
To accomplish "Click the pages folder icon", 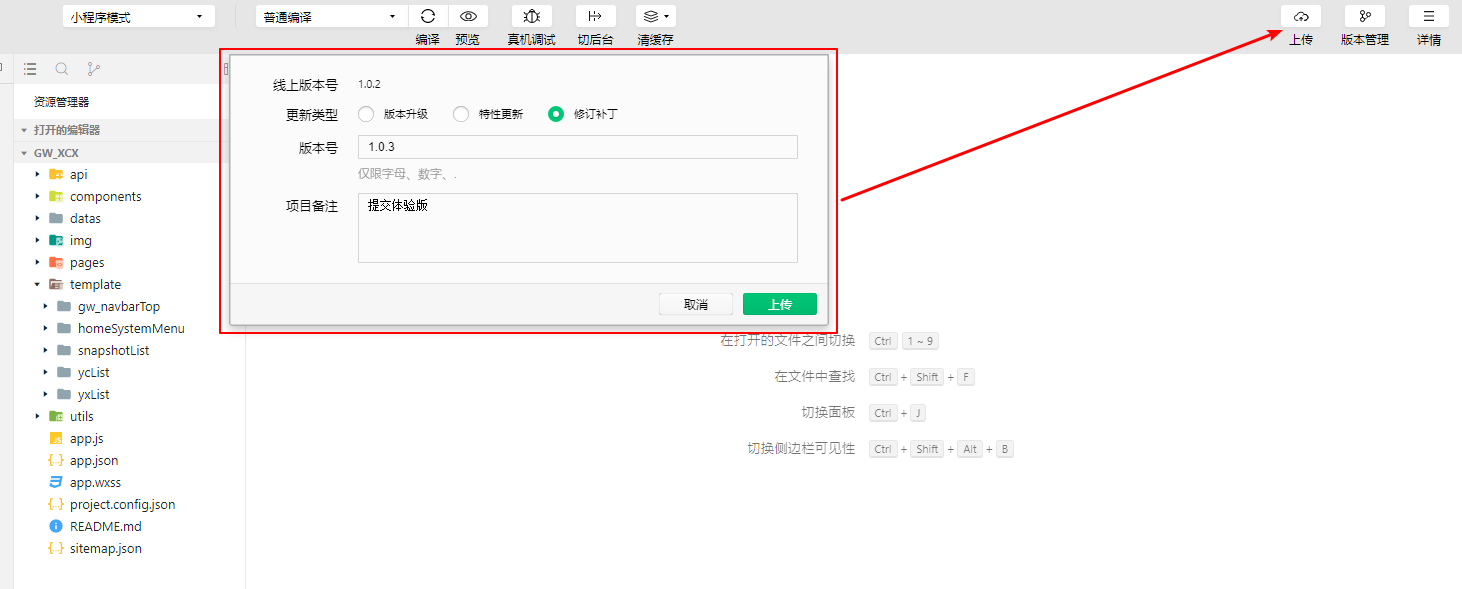I will (57, 262).
